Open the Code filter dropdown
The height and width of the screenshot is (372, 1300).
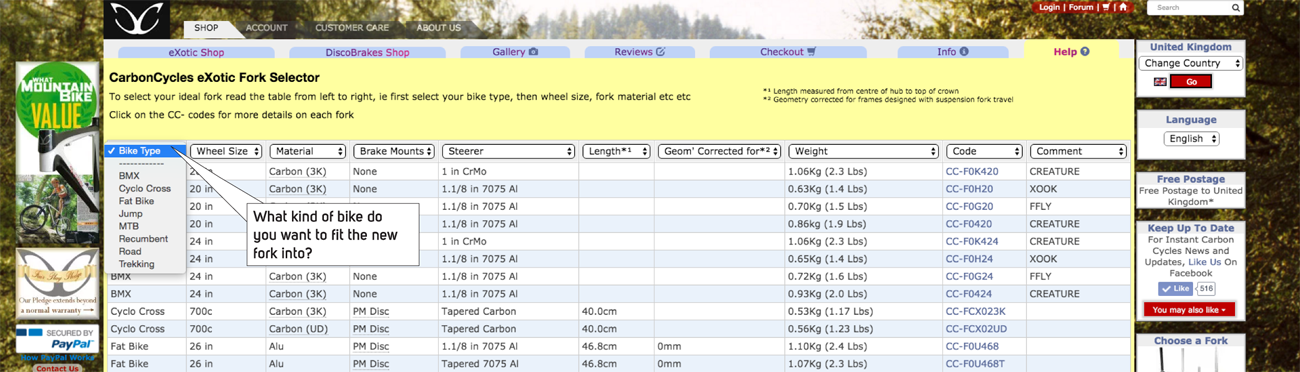click(984, 152)
